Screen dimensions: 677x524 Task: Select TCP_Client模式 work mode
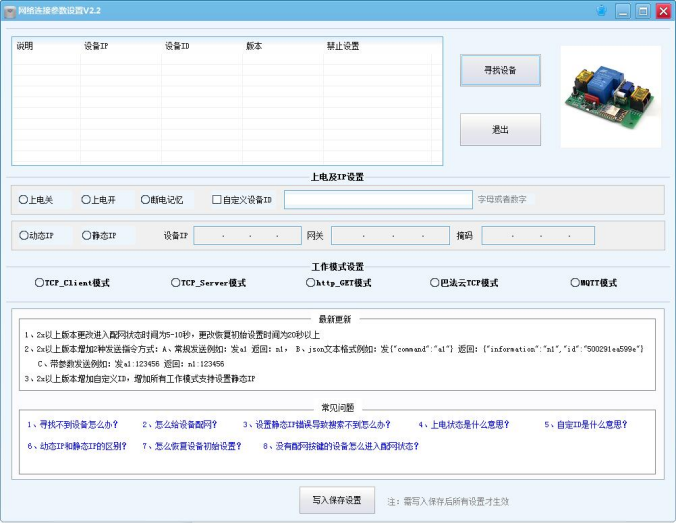pyautogui.click(x=72, y=283)
